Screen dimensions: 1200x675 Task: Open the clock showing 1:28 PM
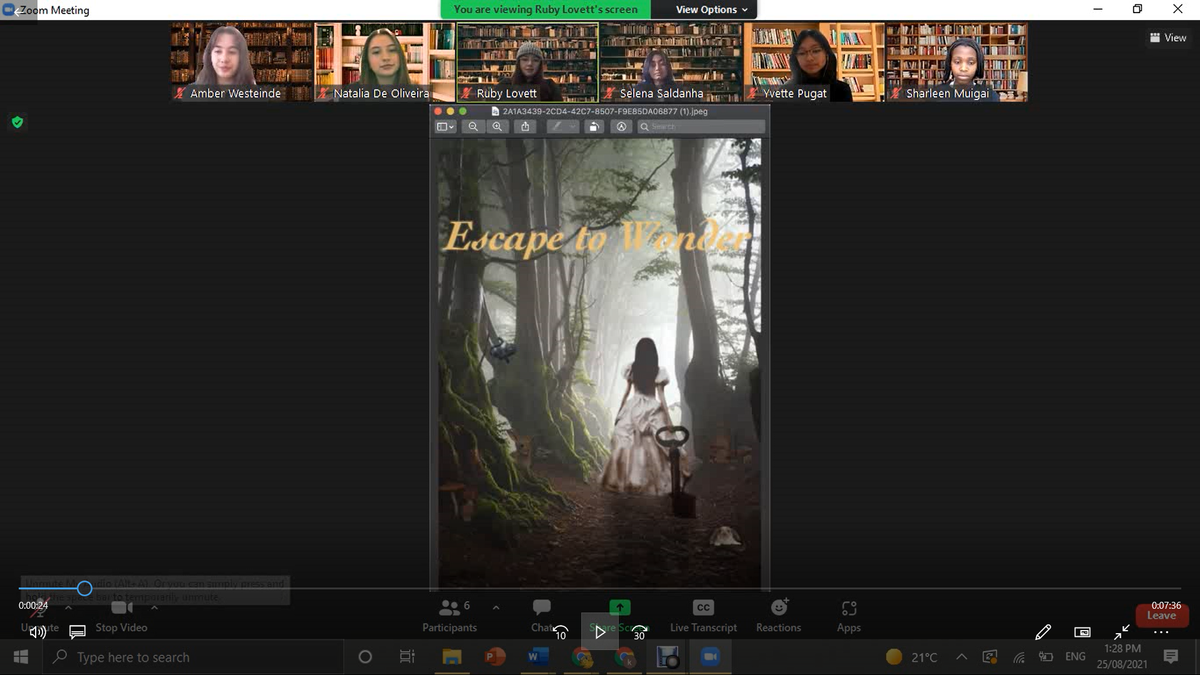click(1122, 657)
